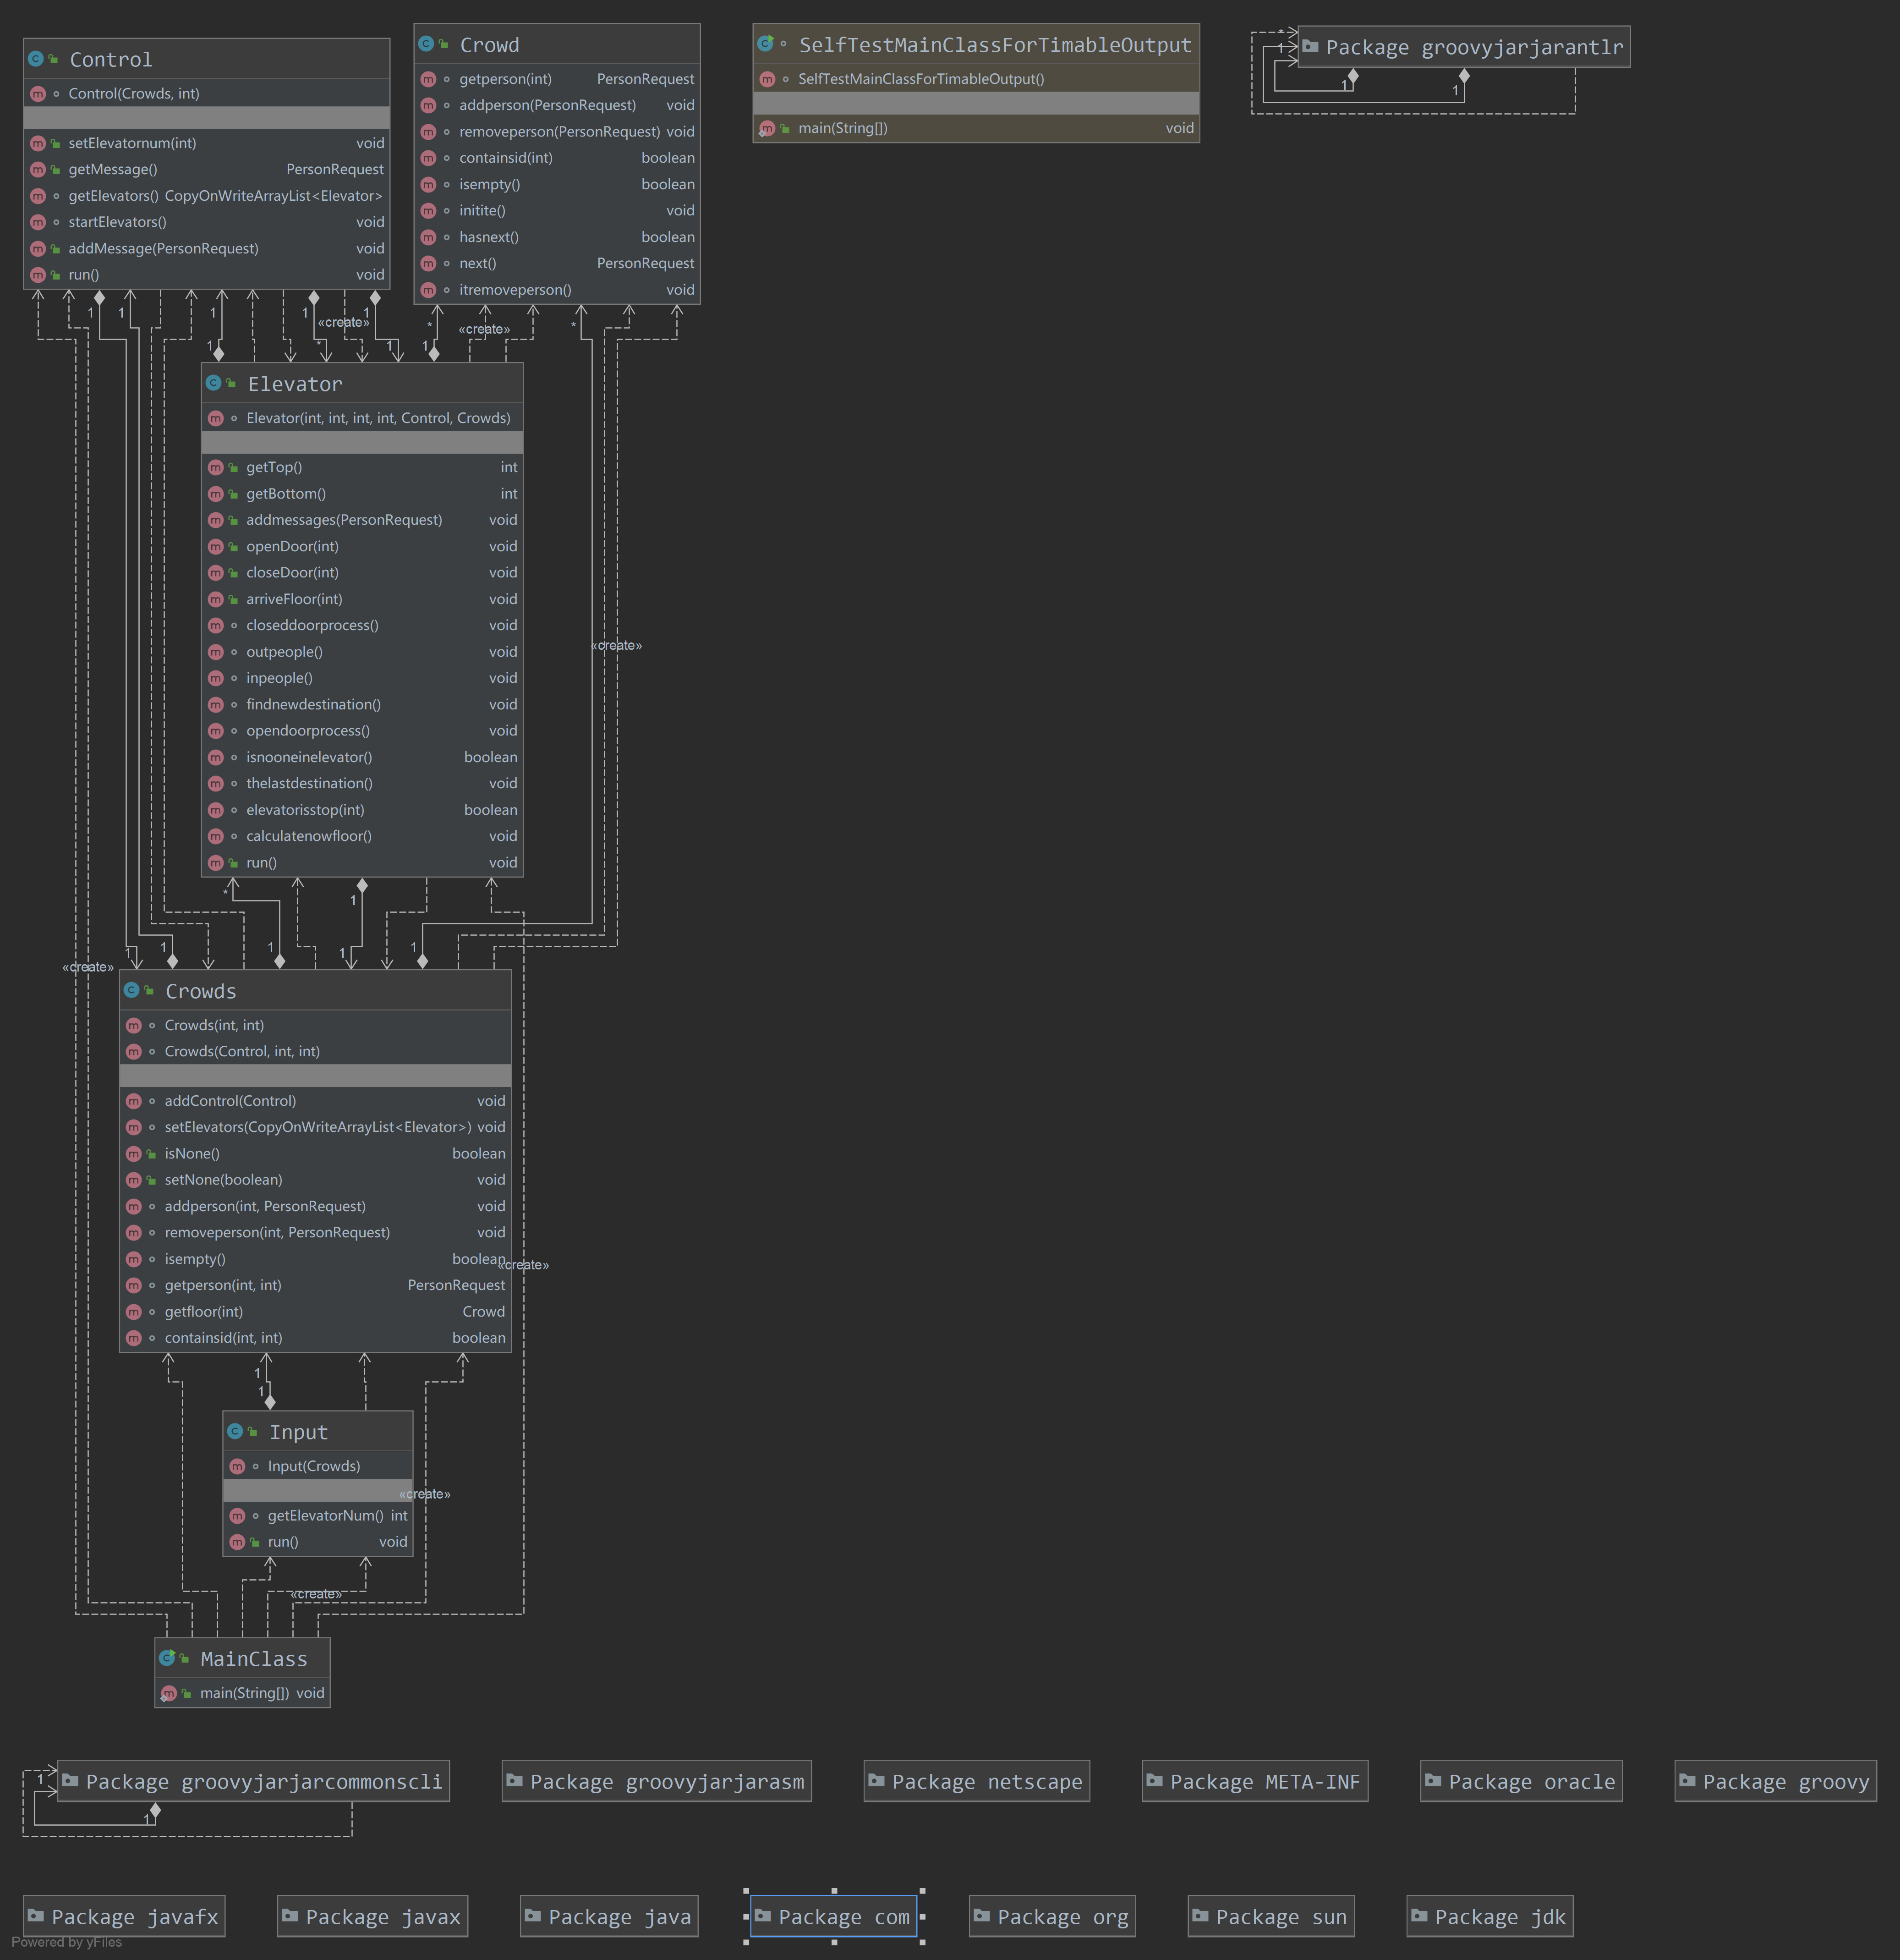The image size is (1900, 1960).
Task: Click the Elevator class icon
Action: click(x=213, y=384)
